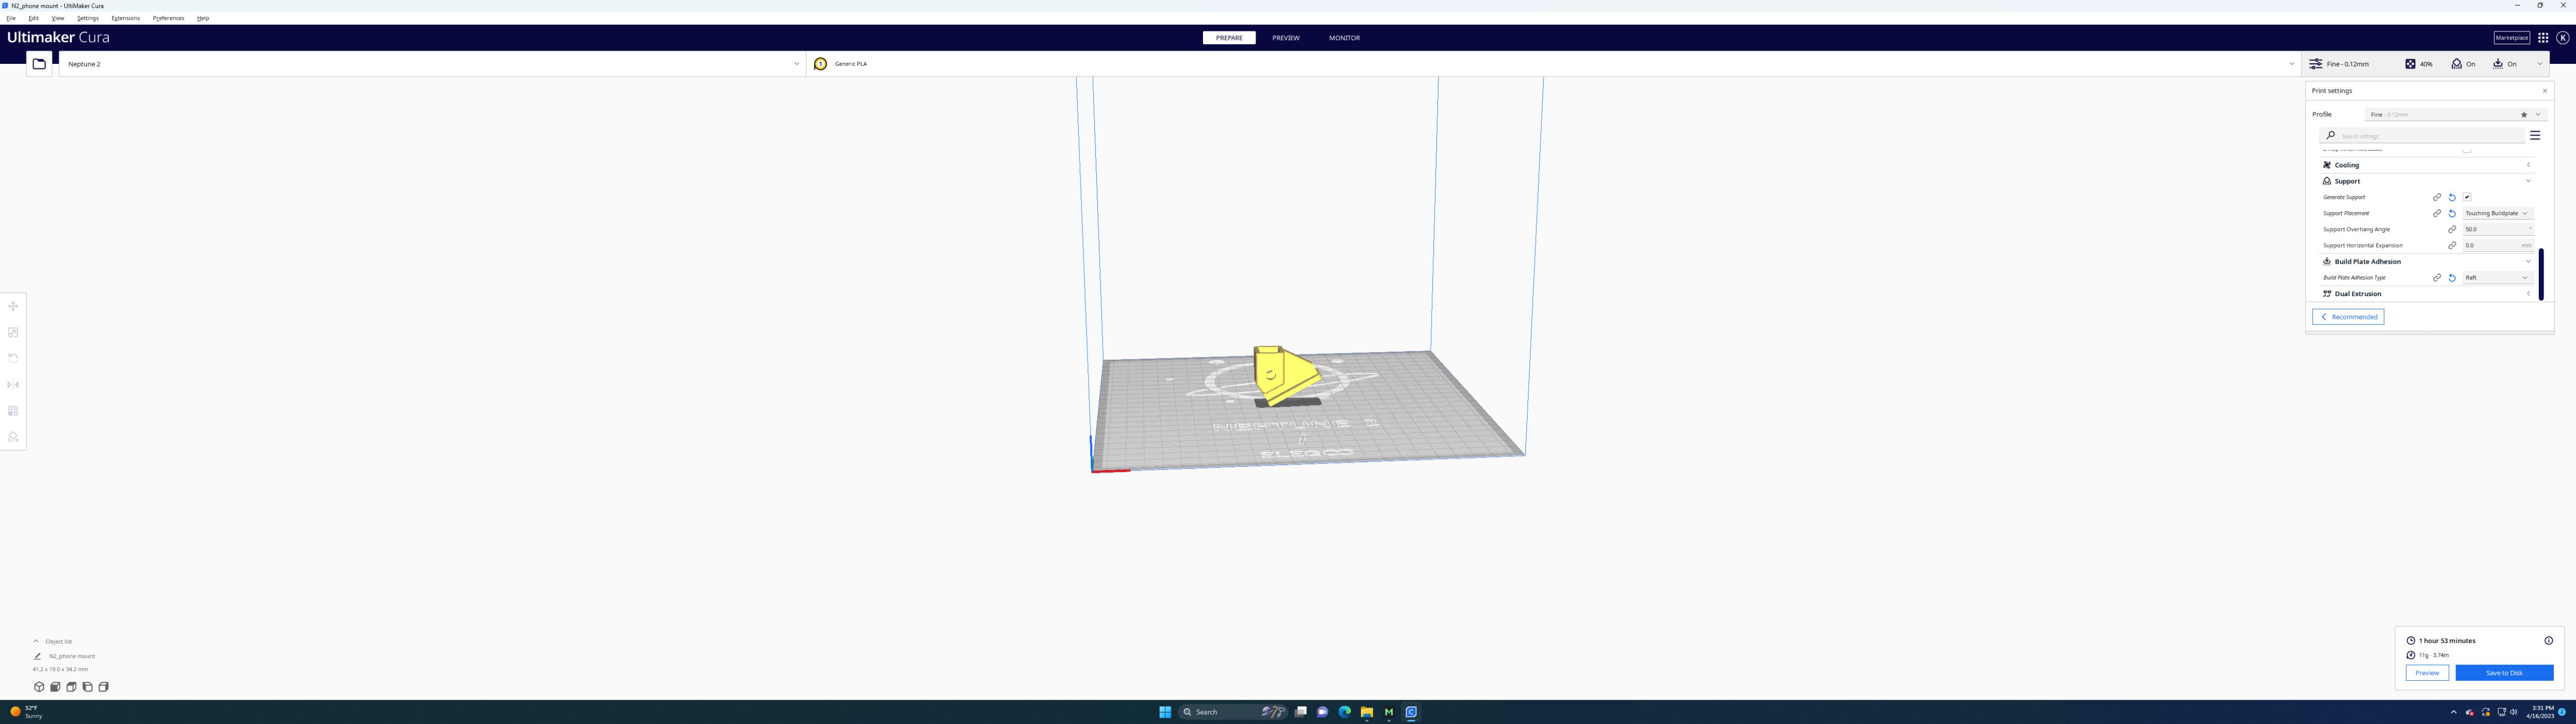Viewport: 2576px width, 724px height.
Task: Toggle Z Hop When Retracted checkbox
Action: coord(2467,150)
